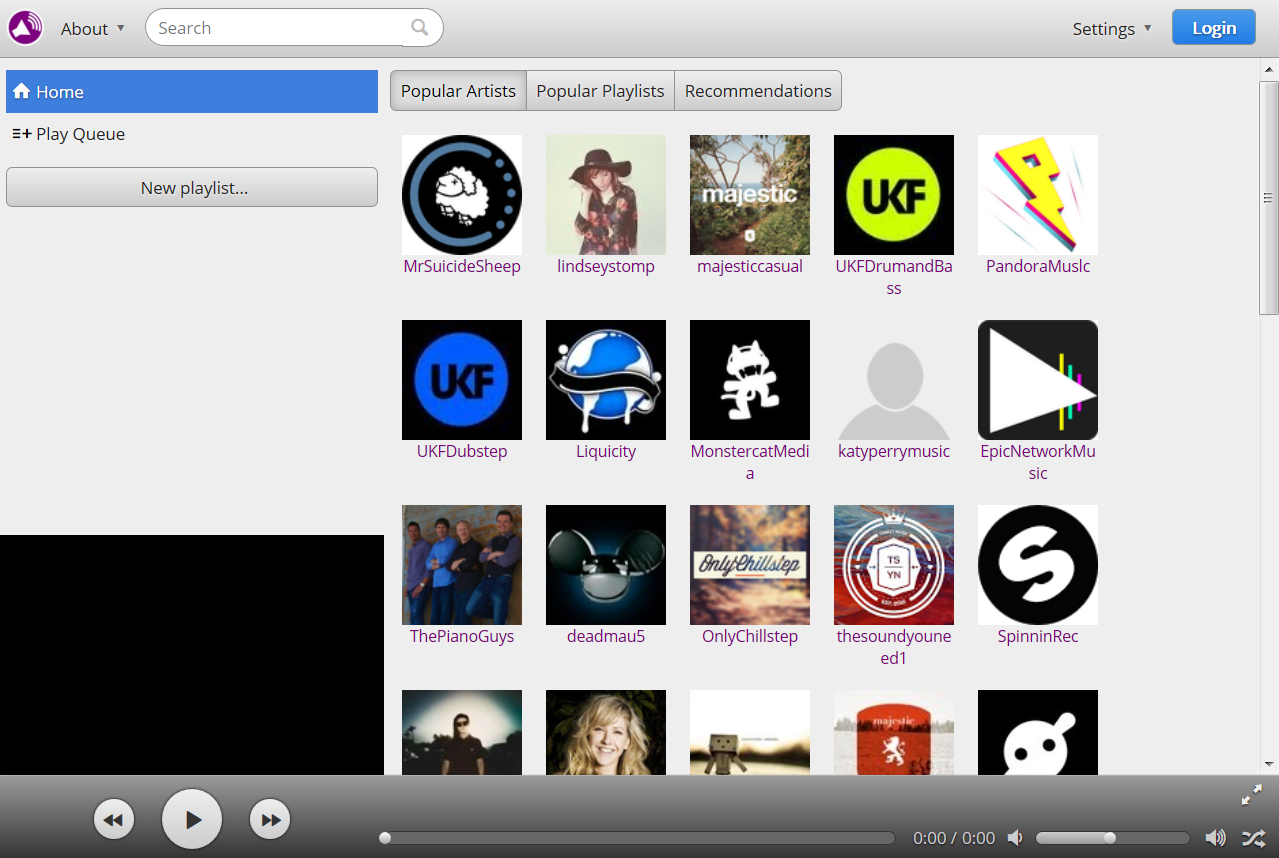Click the Liquicity name link
This screenshot has height=858, width=1279.
(606, 451)
